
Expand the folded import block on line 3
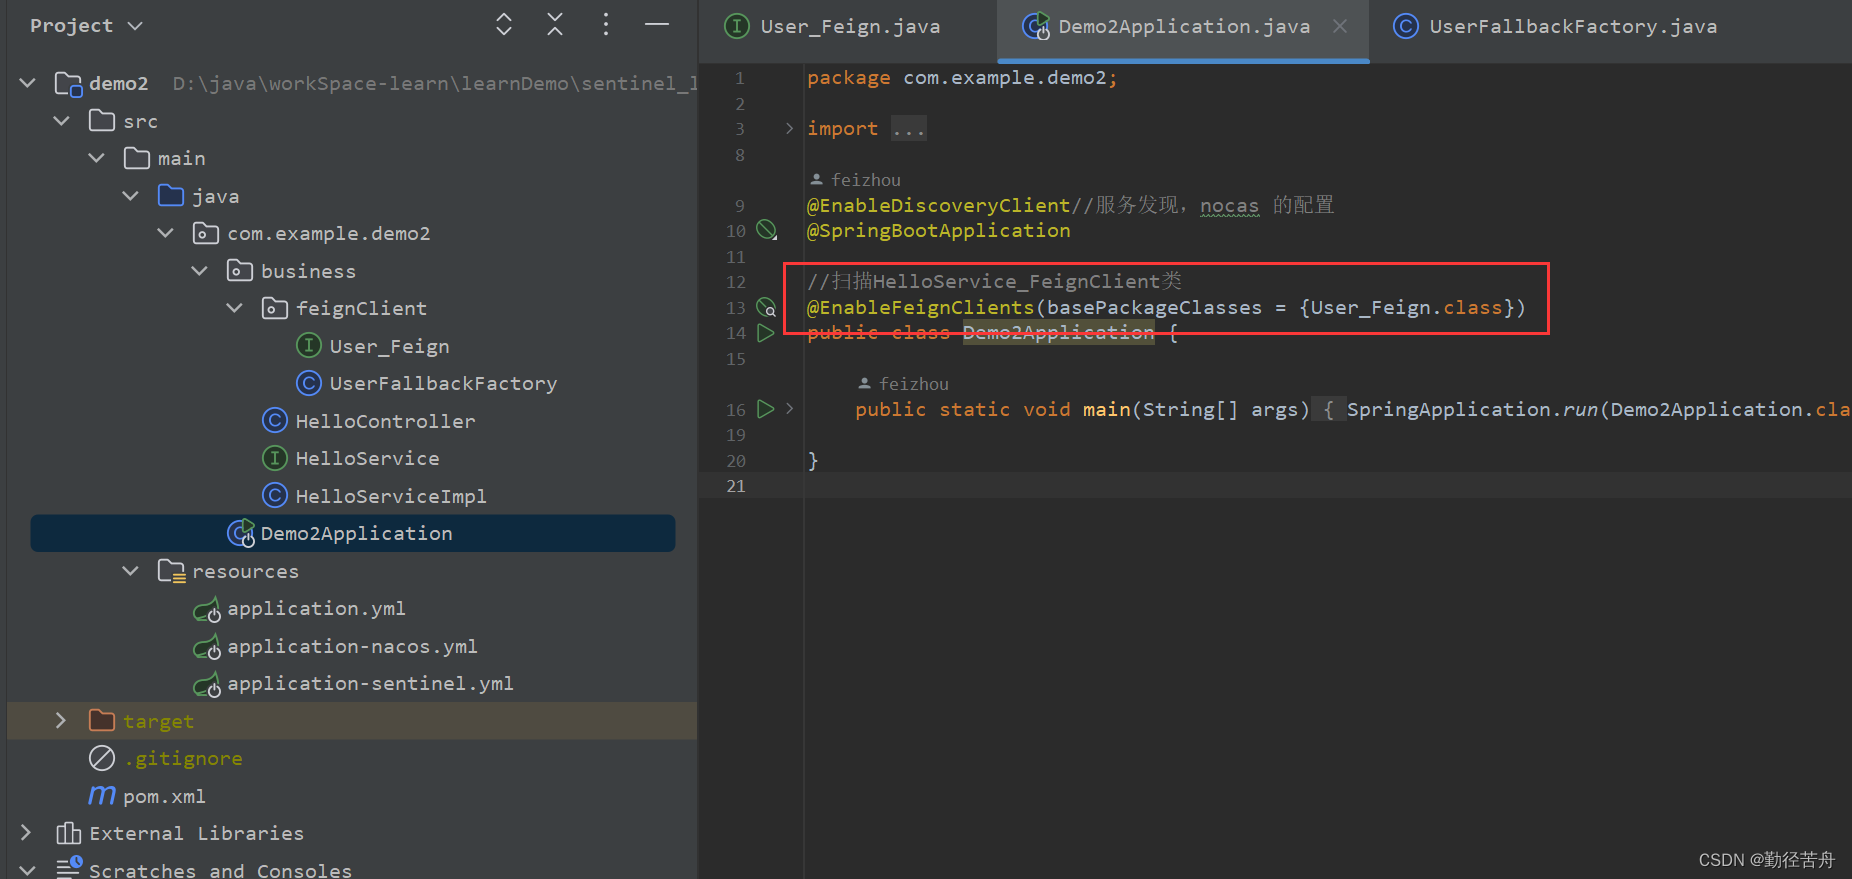789,128
